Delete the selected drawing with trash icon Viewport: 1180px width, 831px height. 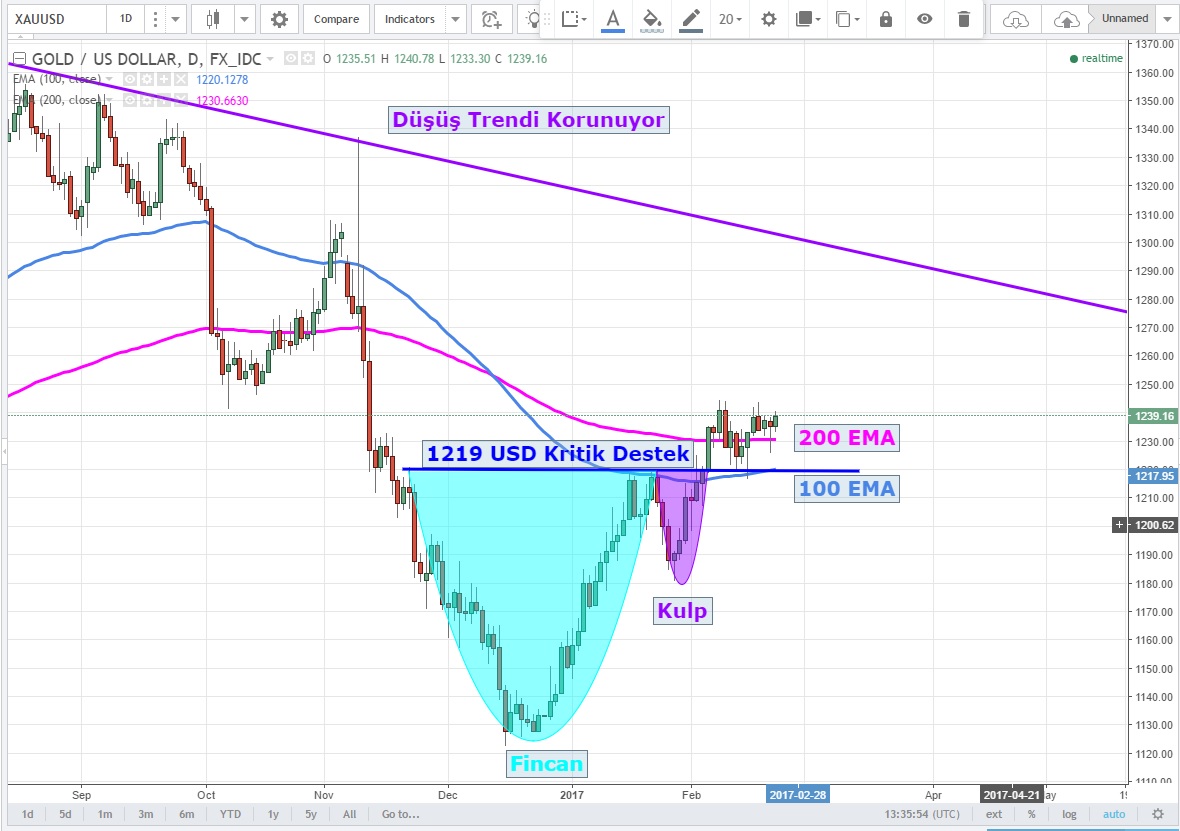(x=963, y=19)
